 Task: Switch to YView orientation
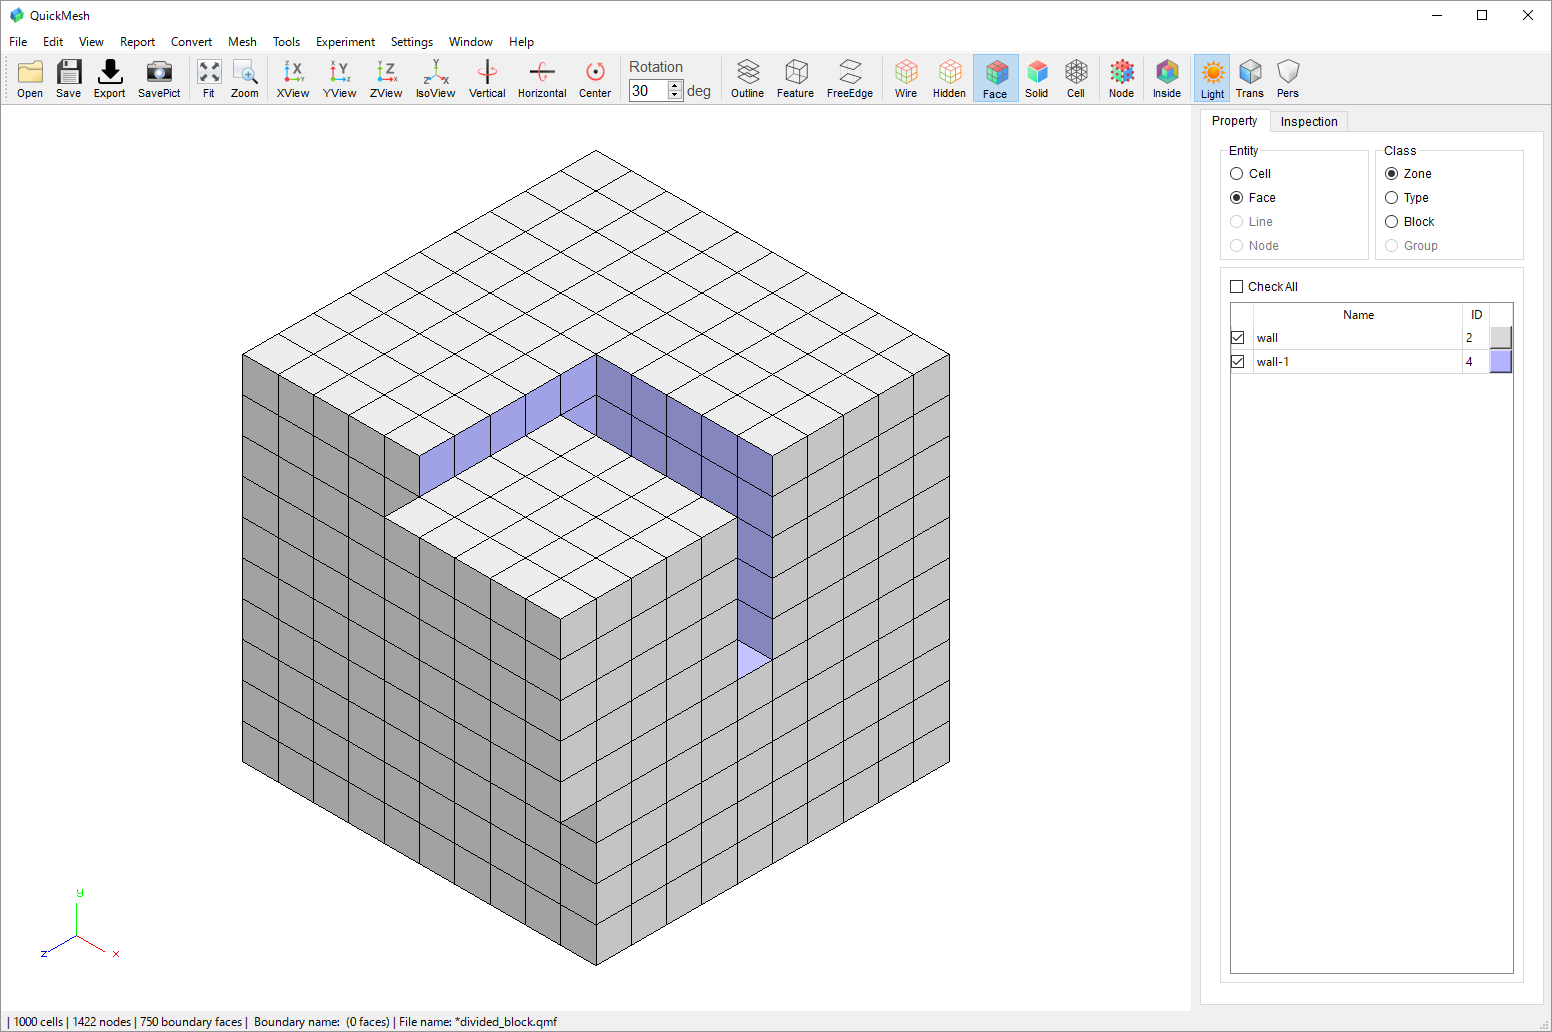[340, 78]
